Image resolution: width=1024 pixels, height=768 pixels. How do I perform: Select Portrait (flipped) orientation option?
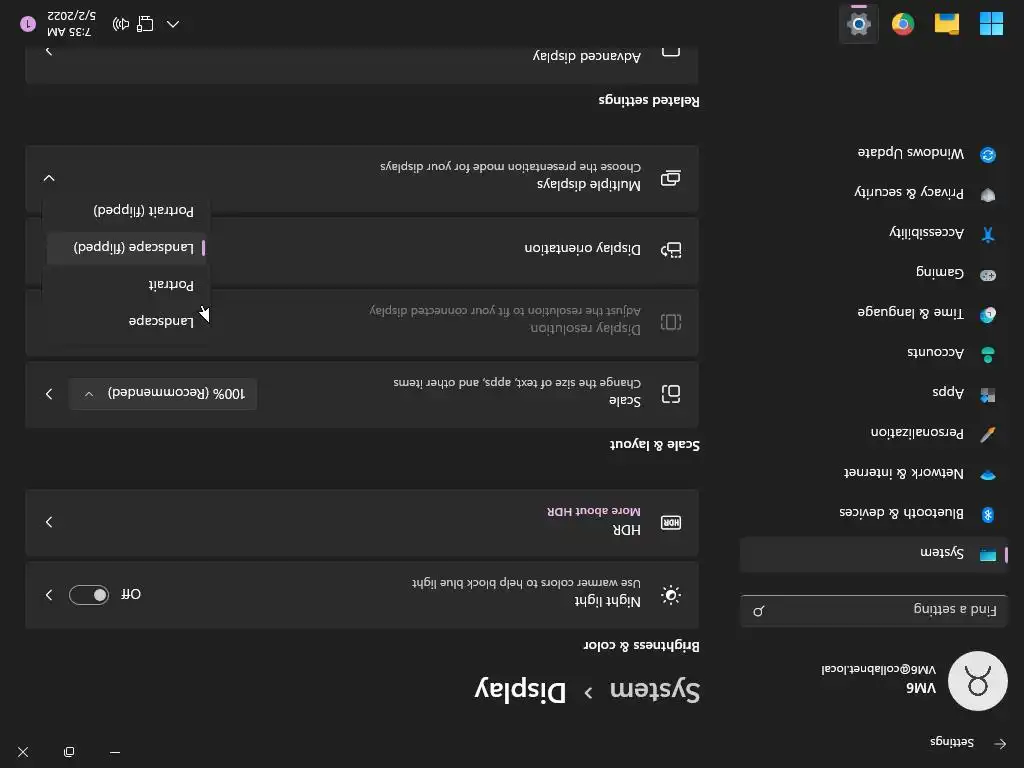[127, 211]
